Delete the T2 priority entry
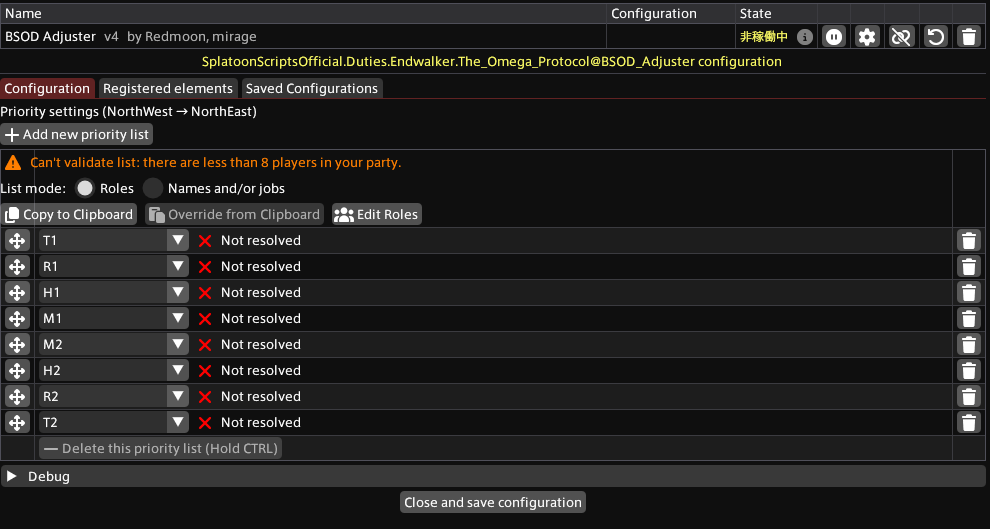 tap(969, 422)
